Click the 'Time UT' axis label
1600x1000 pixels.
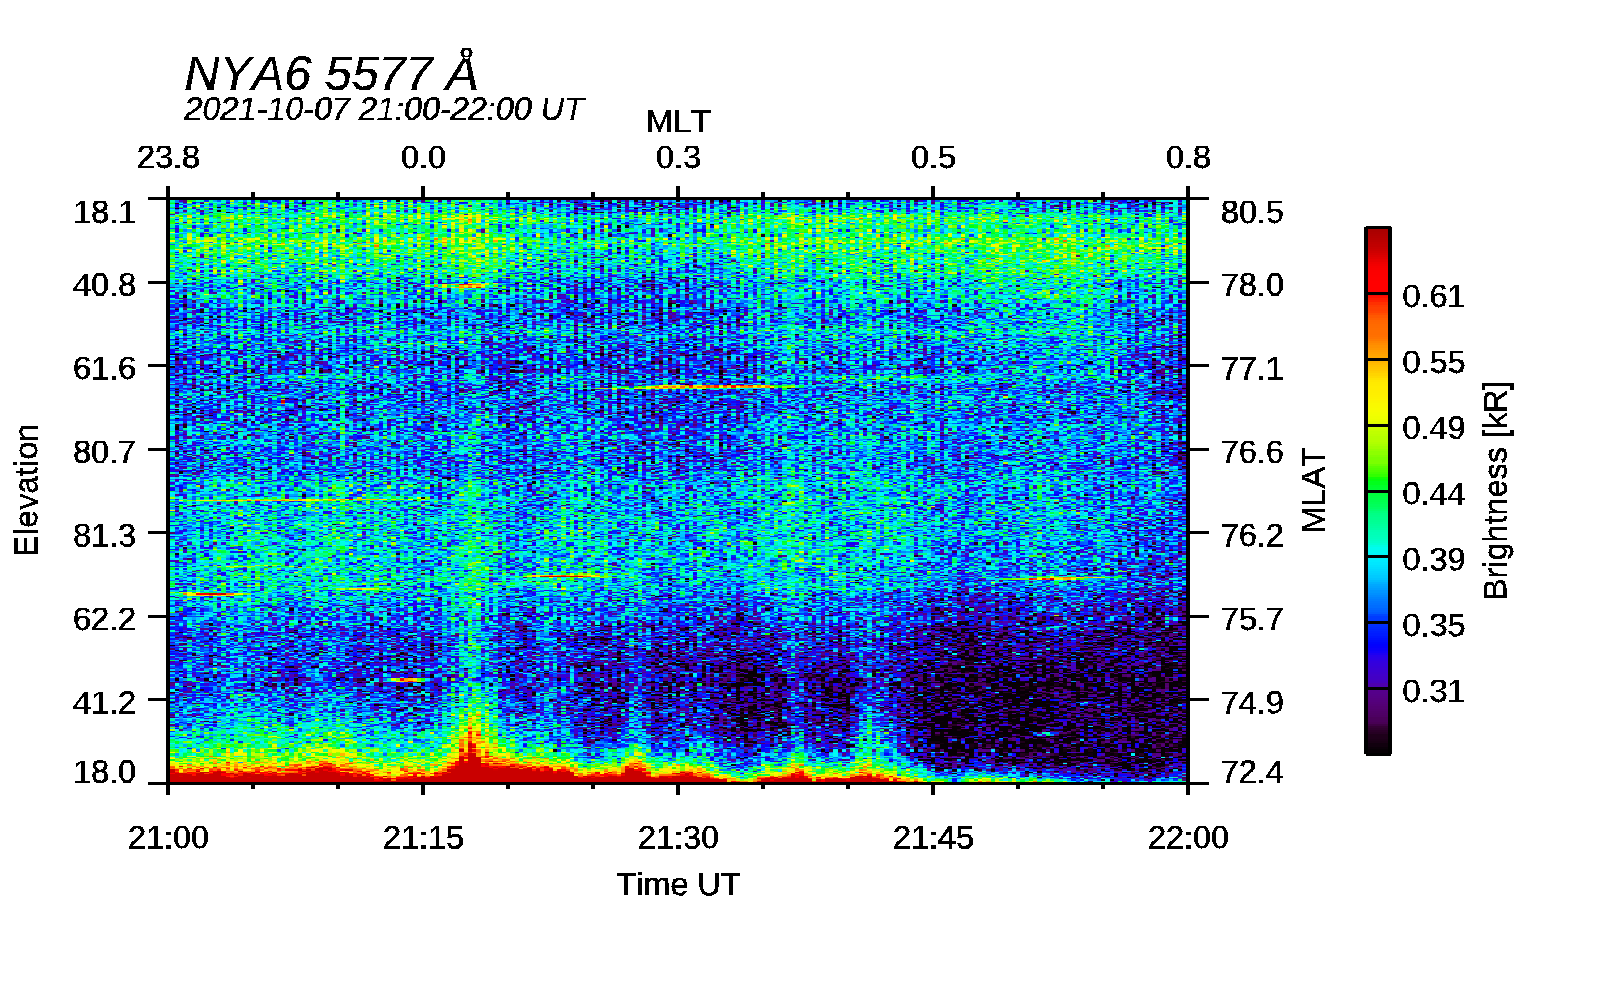(678, 884)
